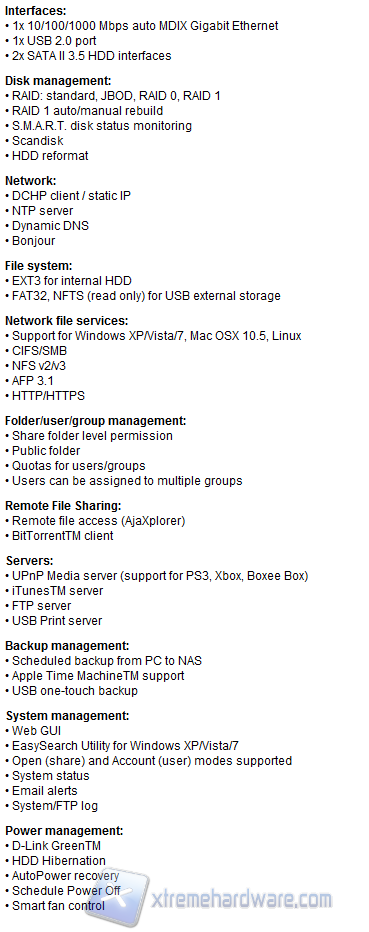Click the File system heading
The image size is (369, 932).
pos(38,266)
